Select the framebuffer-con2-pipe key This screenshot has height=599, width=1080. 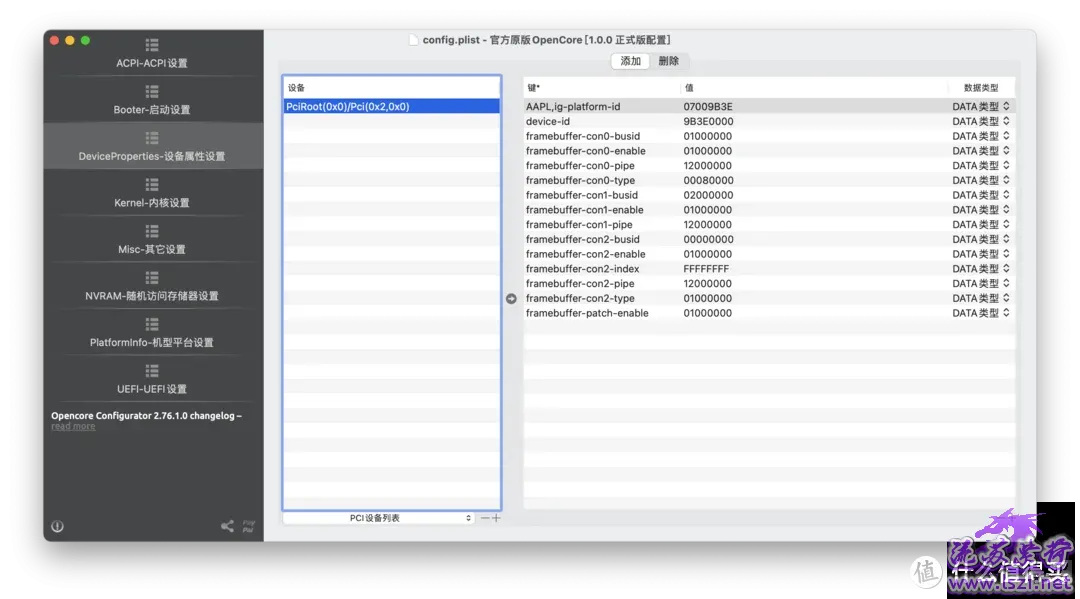coord(580,284)
